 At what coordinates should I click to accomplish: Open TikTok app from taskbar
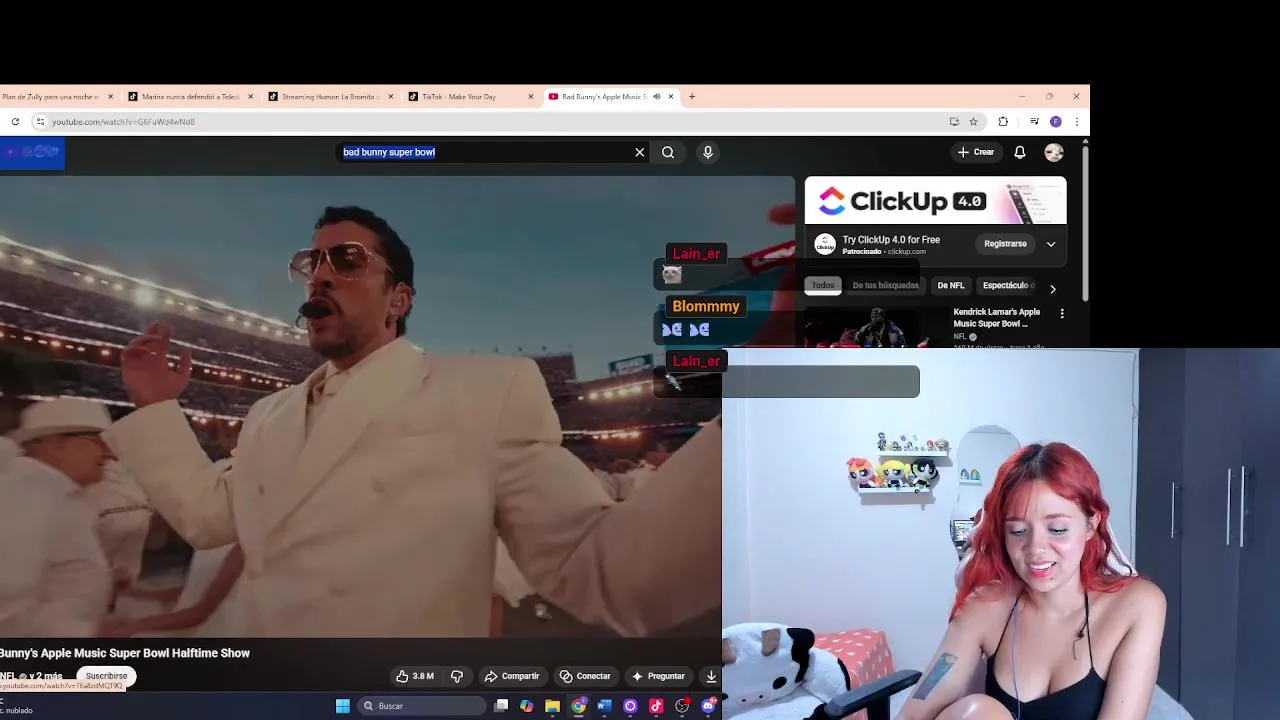[656, 706]
